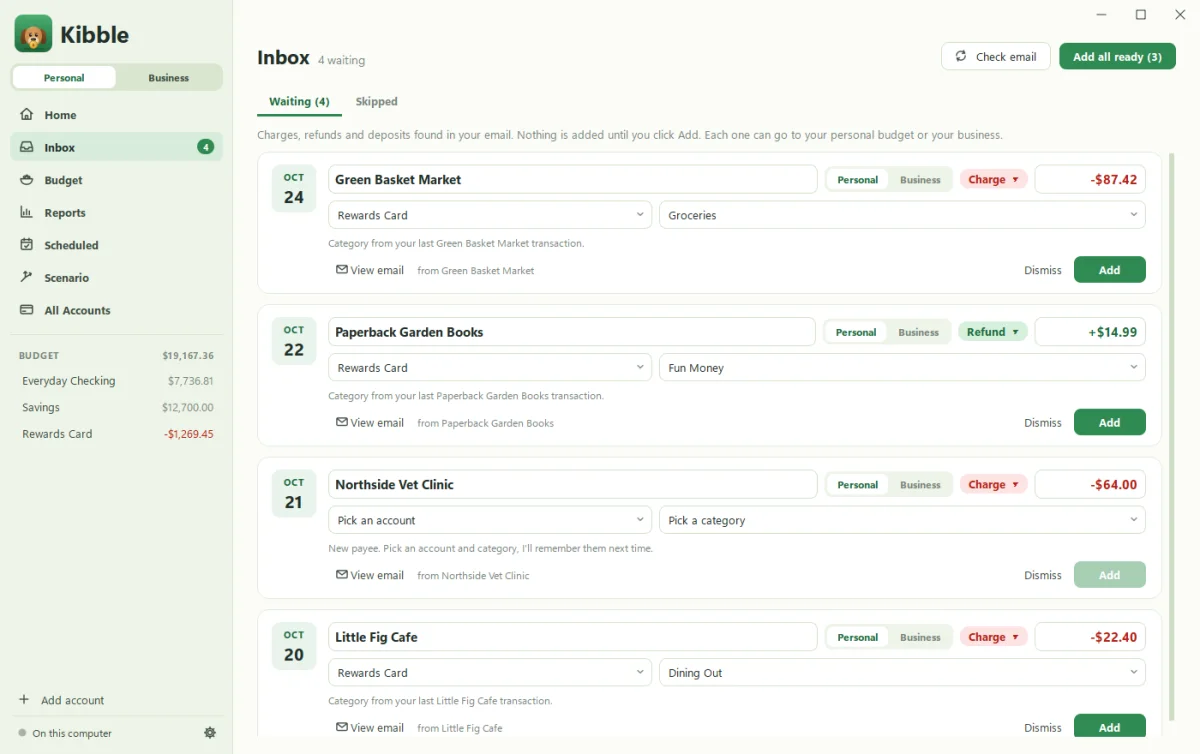Click envelope icon for Green Basket Market email
This screenshot has width=1200, height=754.
(342, 270)
